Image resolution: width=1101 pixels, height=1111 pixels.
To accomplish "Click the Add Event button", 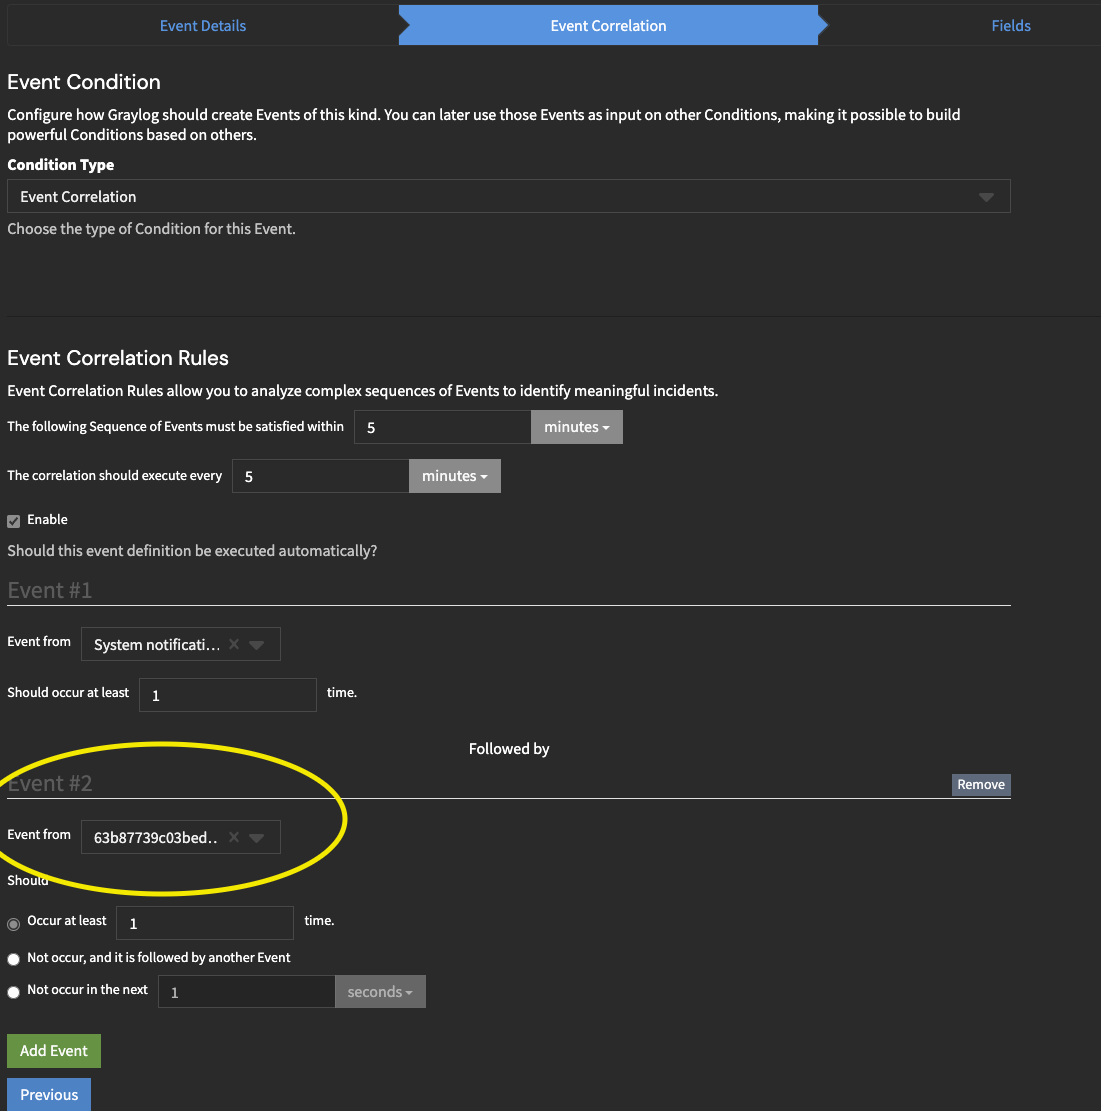I will (x=53, y=1050).
